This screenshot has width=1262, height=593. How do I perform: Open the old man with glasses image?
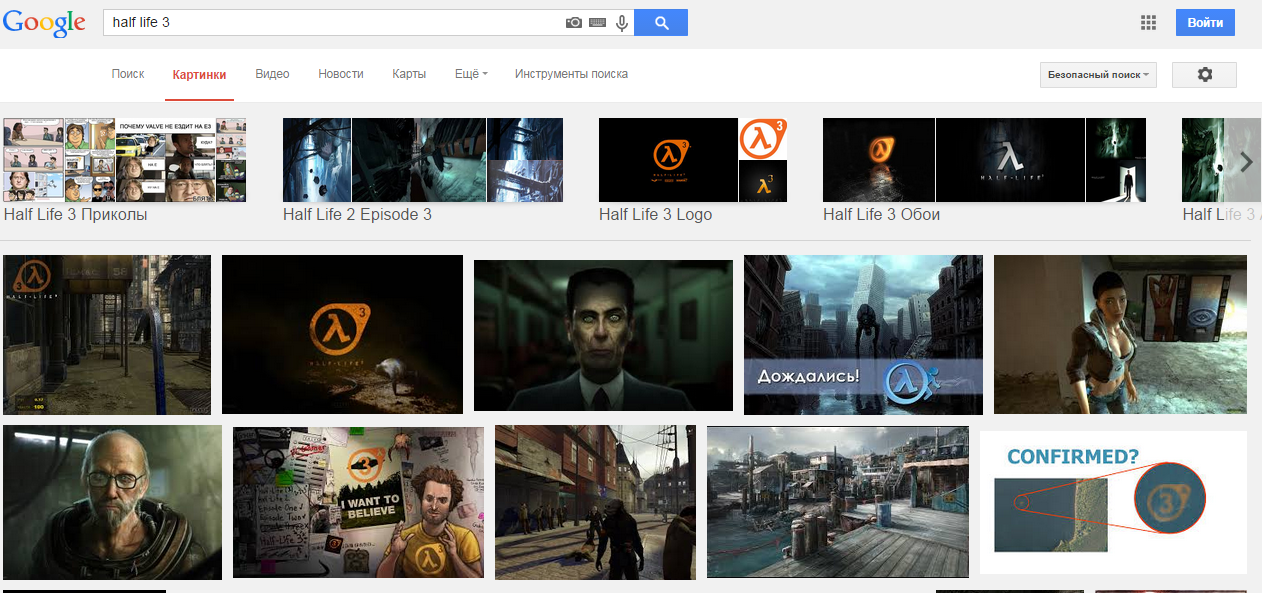(112, 502)
